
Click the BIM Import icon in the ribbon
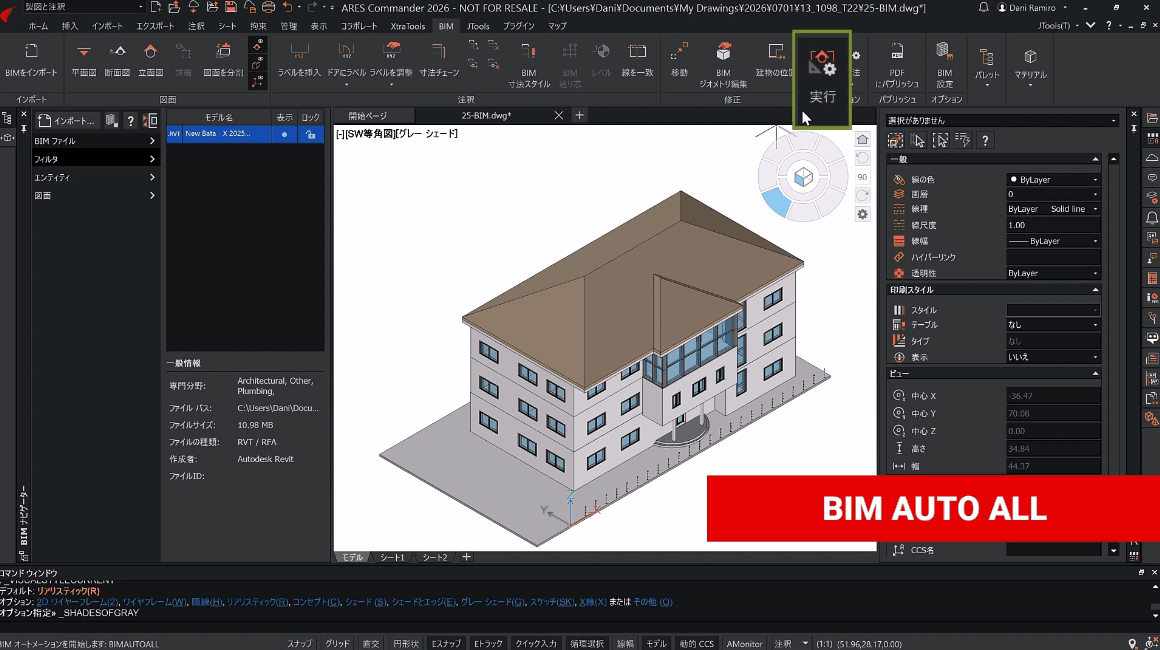31,52
